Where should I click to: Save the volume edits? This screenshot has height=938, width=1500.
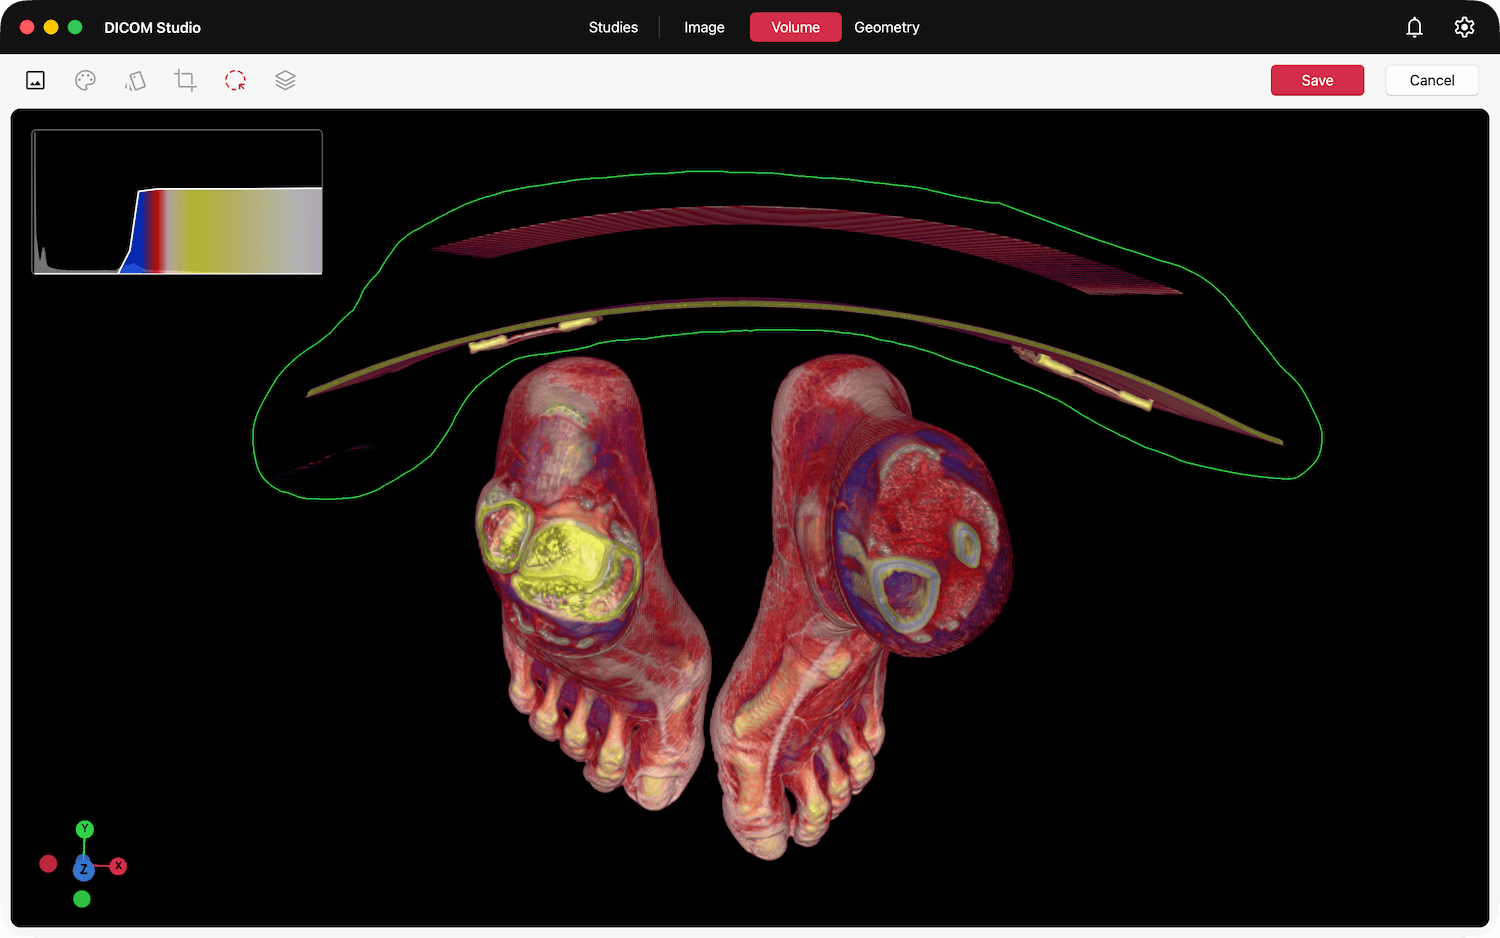click(1317, 80)
